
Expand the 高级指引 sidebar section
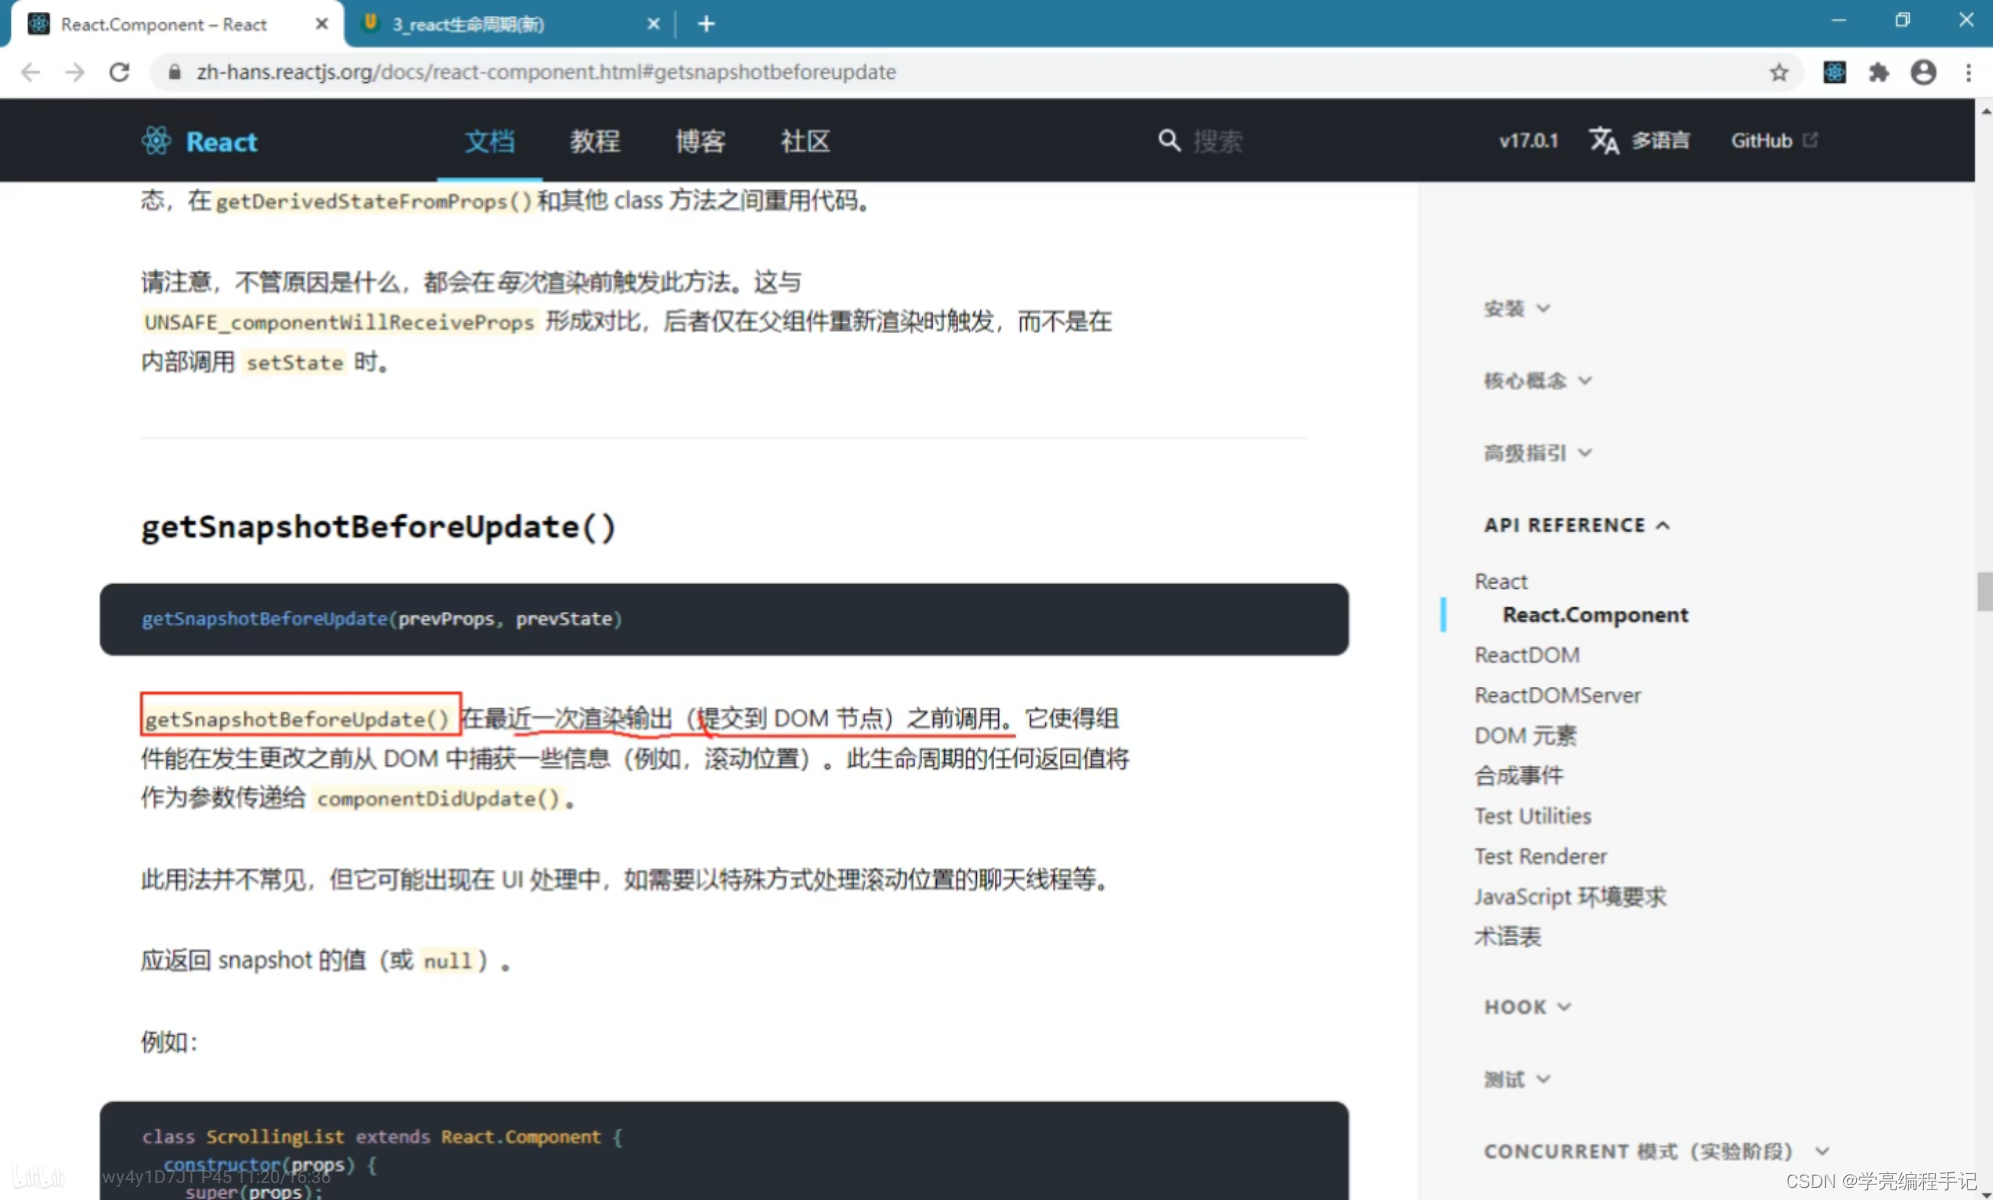point(1538,453)
